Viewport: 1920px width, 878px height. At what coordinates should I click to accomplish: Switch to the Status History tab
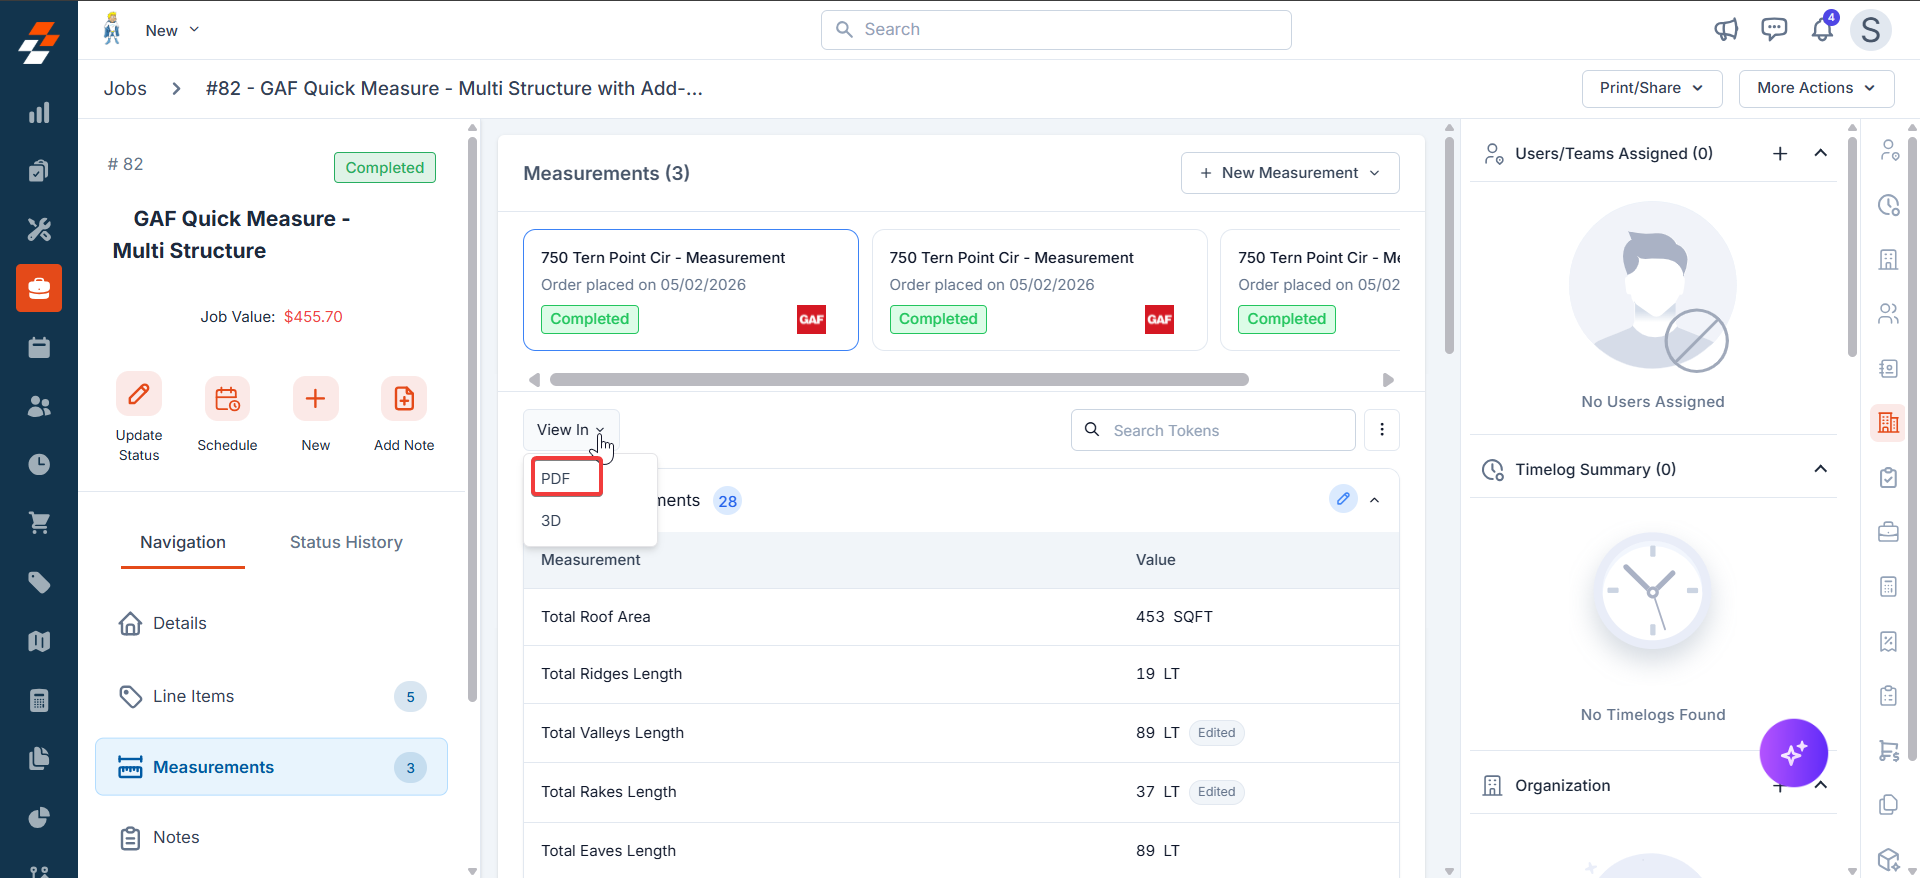click(346, 542)
